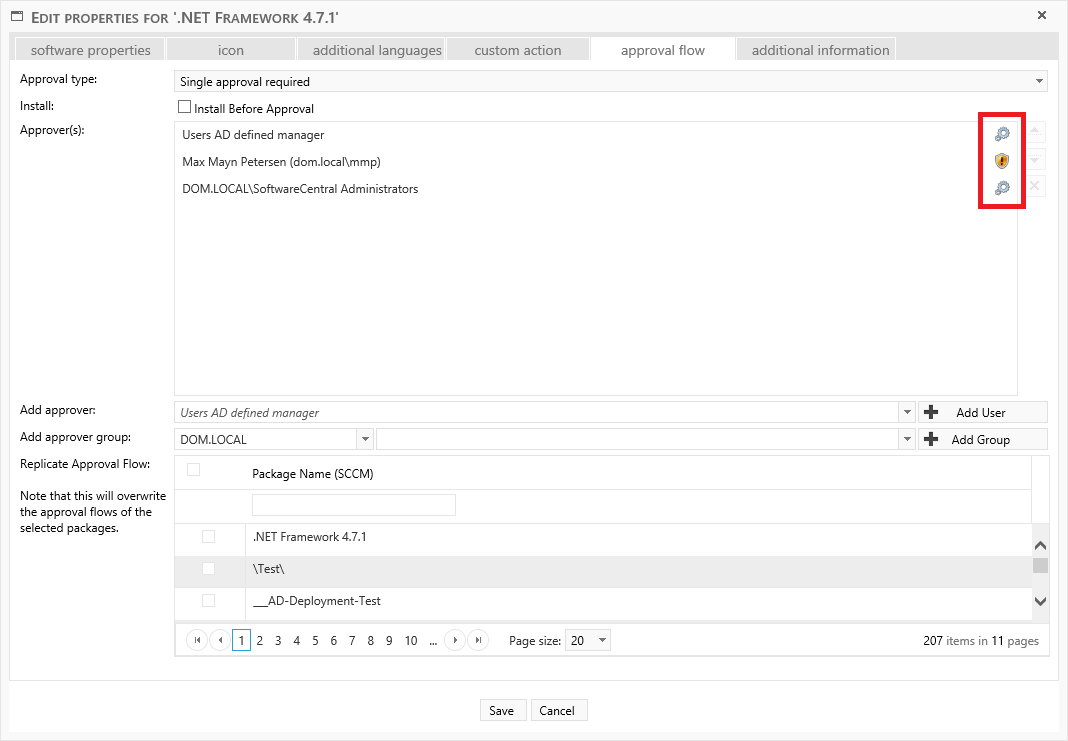Go to the next page of packages
The image size is (1068, 741).
point(455,641)
